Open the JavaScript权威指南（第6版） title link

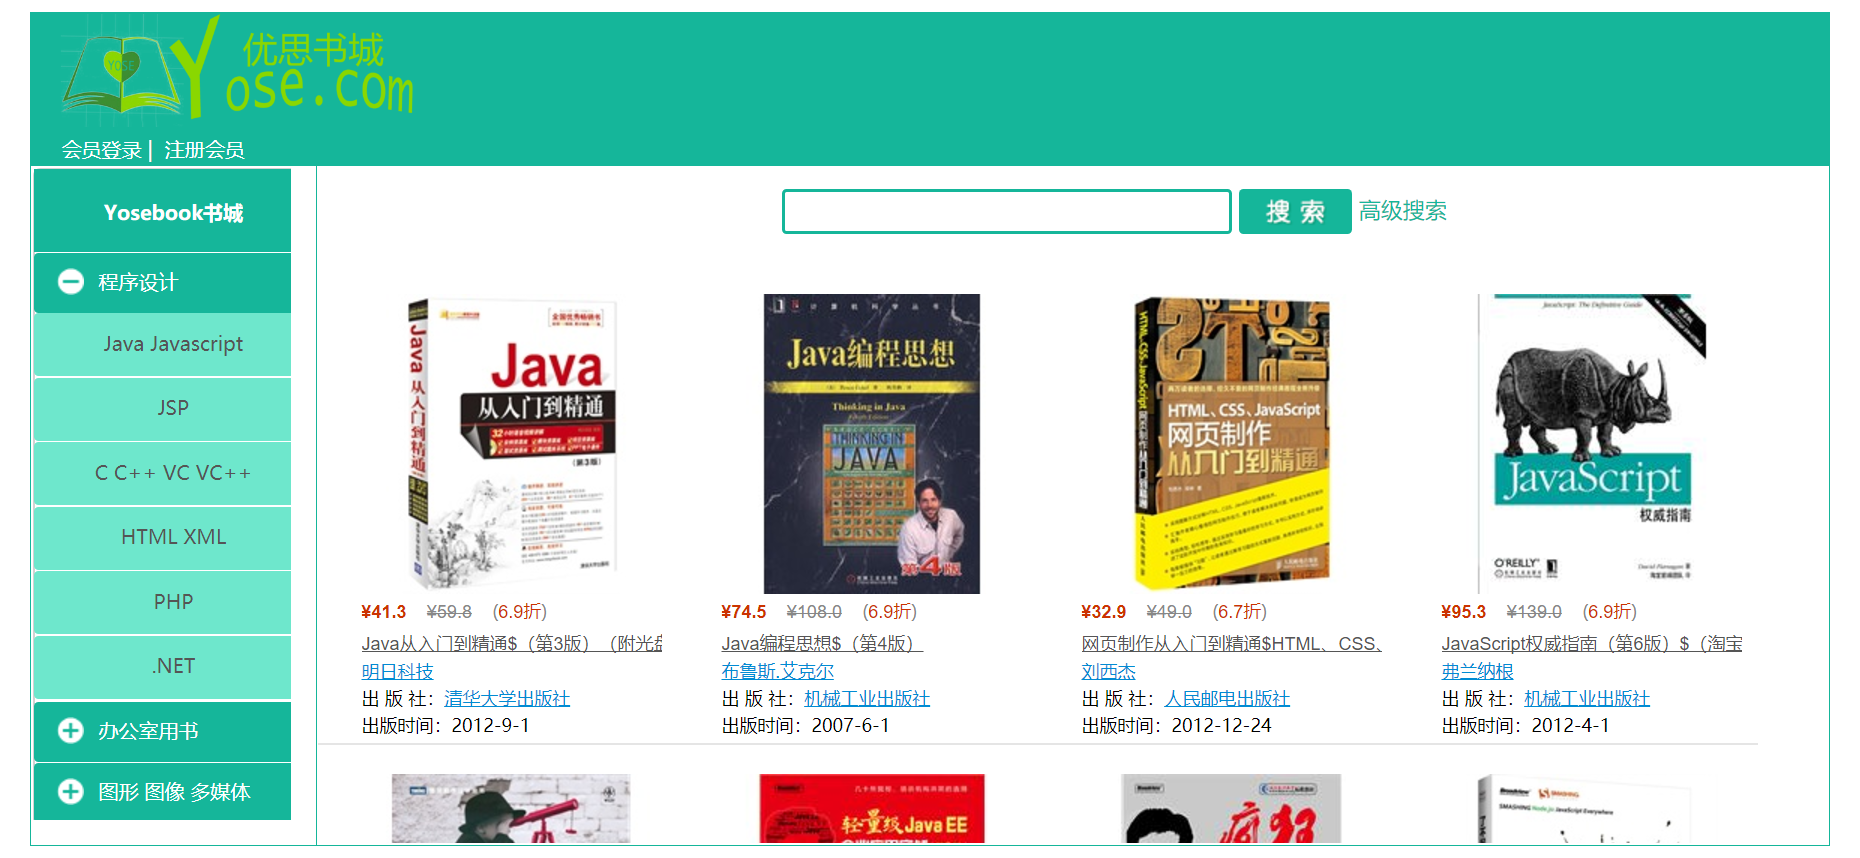pos(1592,644)
